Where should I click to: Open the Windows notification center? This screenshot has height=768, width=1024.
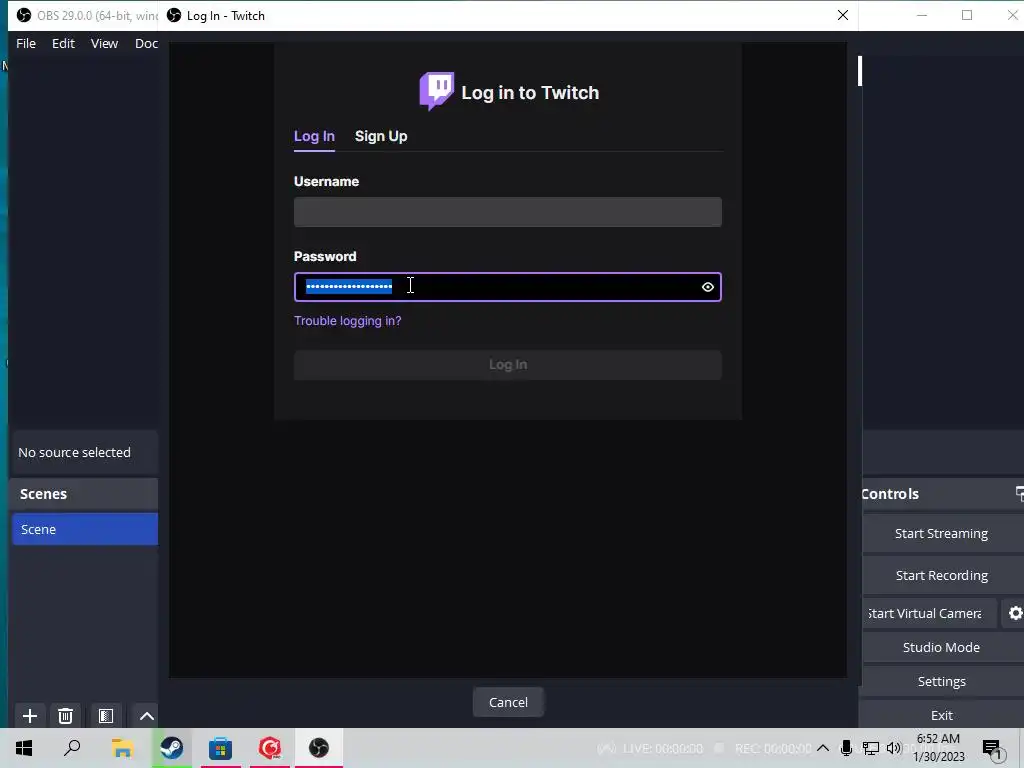click(993, 749)
